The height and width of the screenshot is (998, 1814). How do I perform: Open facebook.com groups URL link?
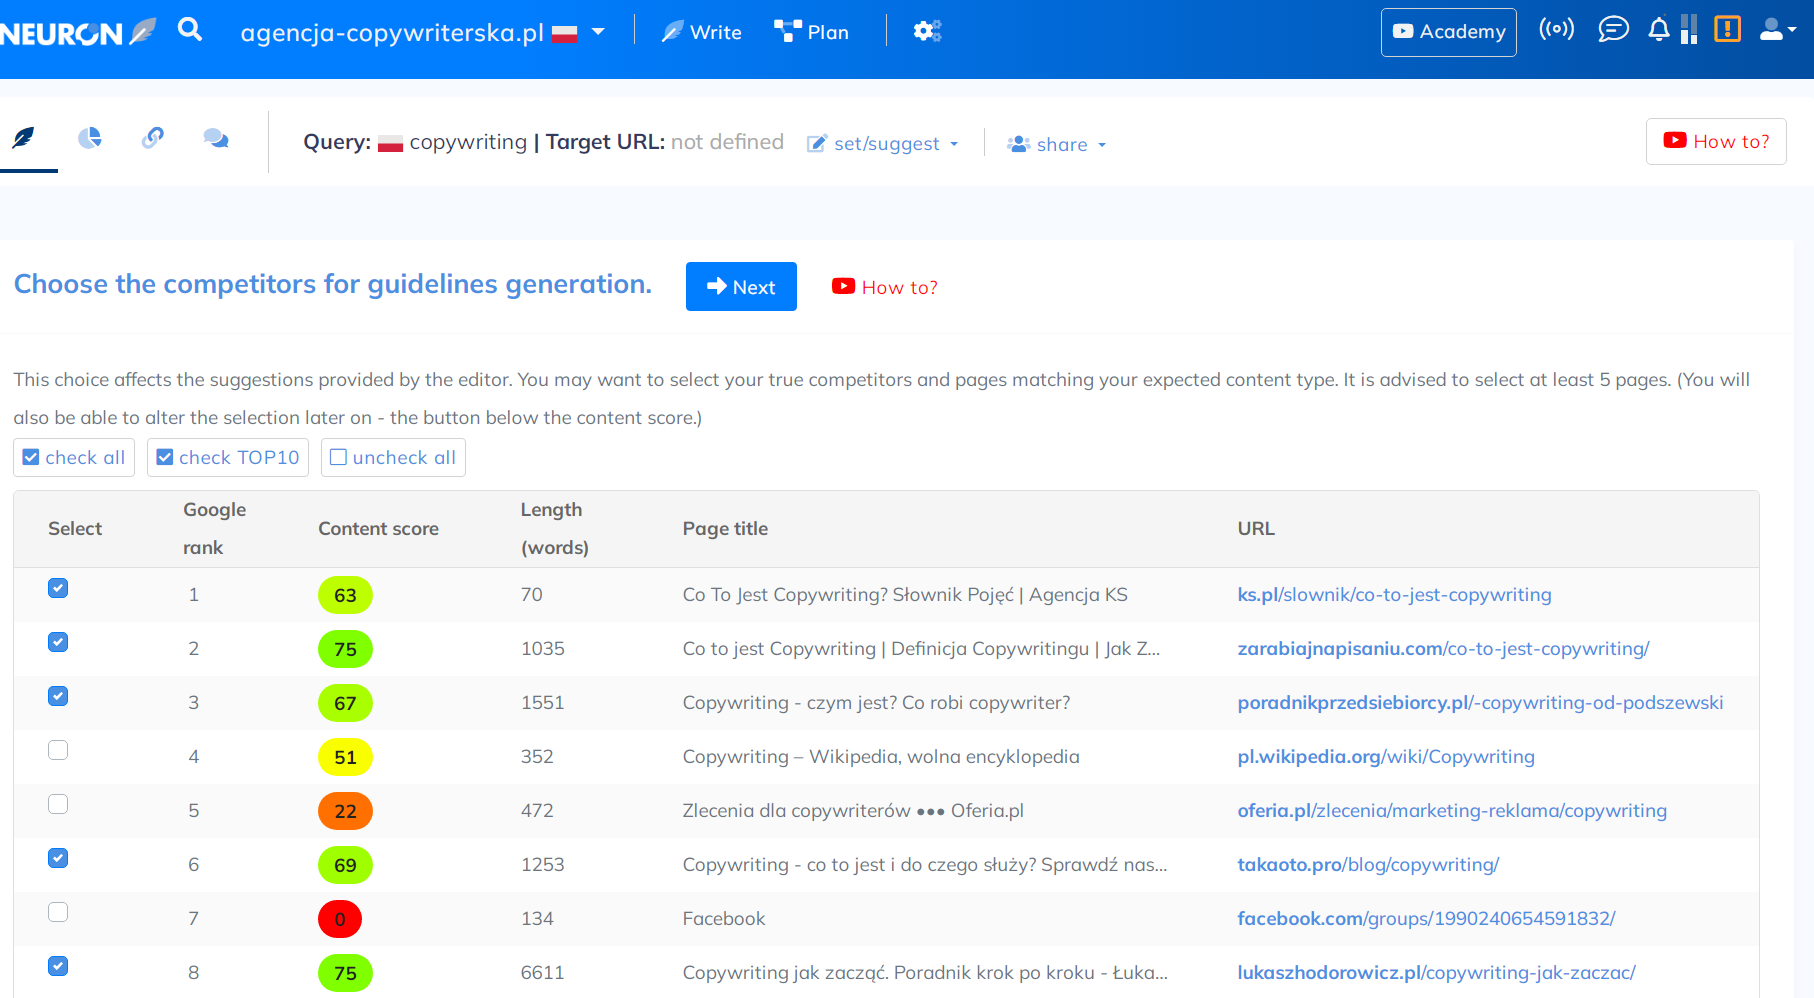1426,919
